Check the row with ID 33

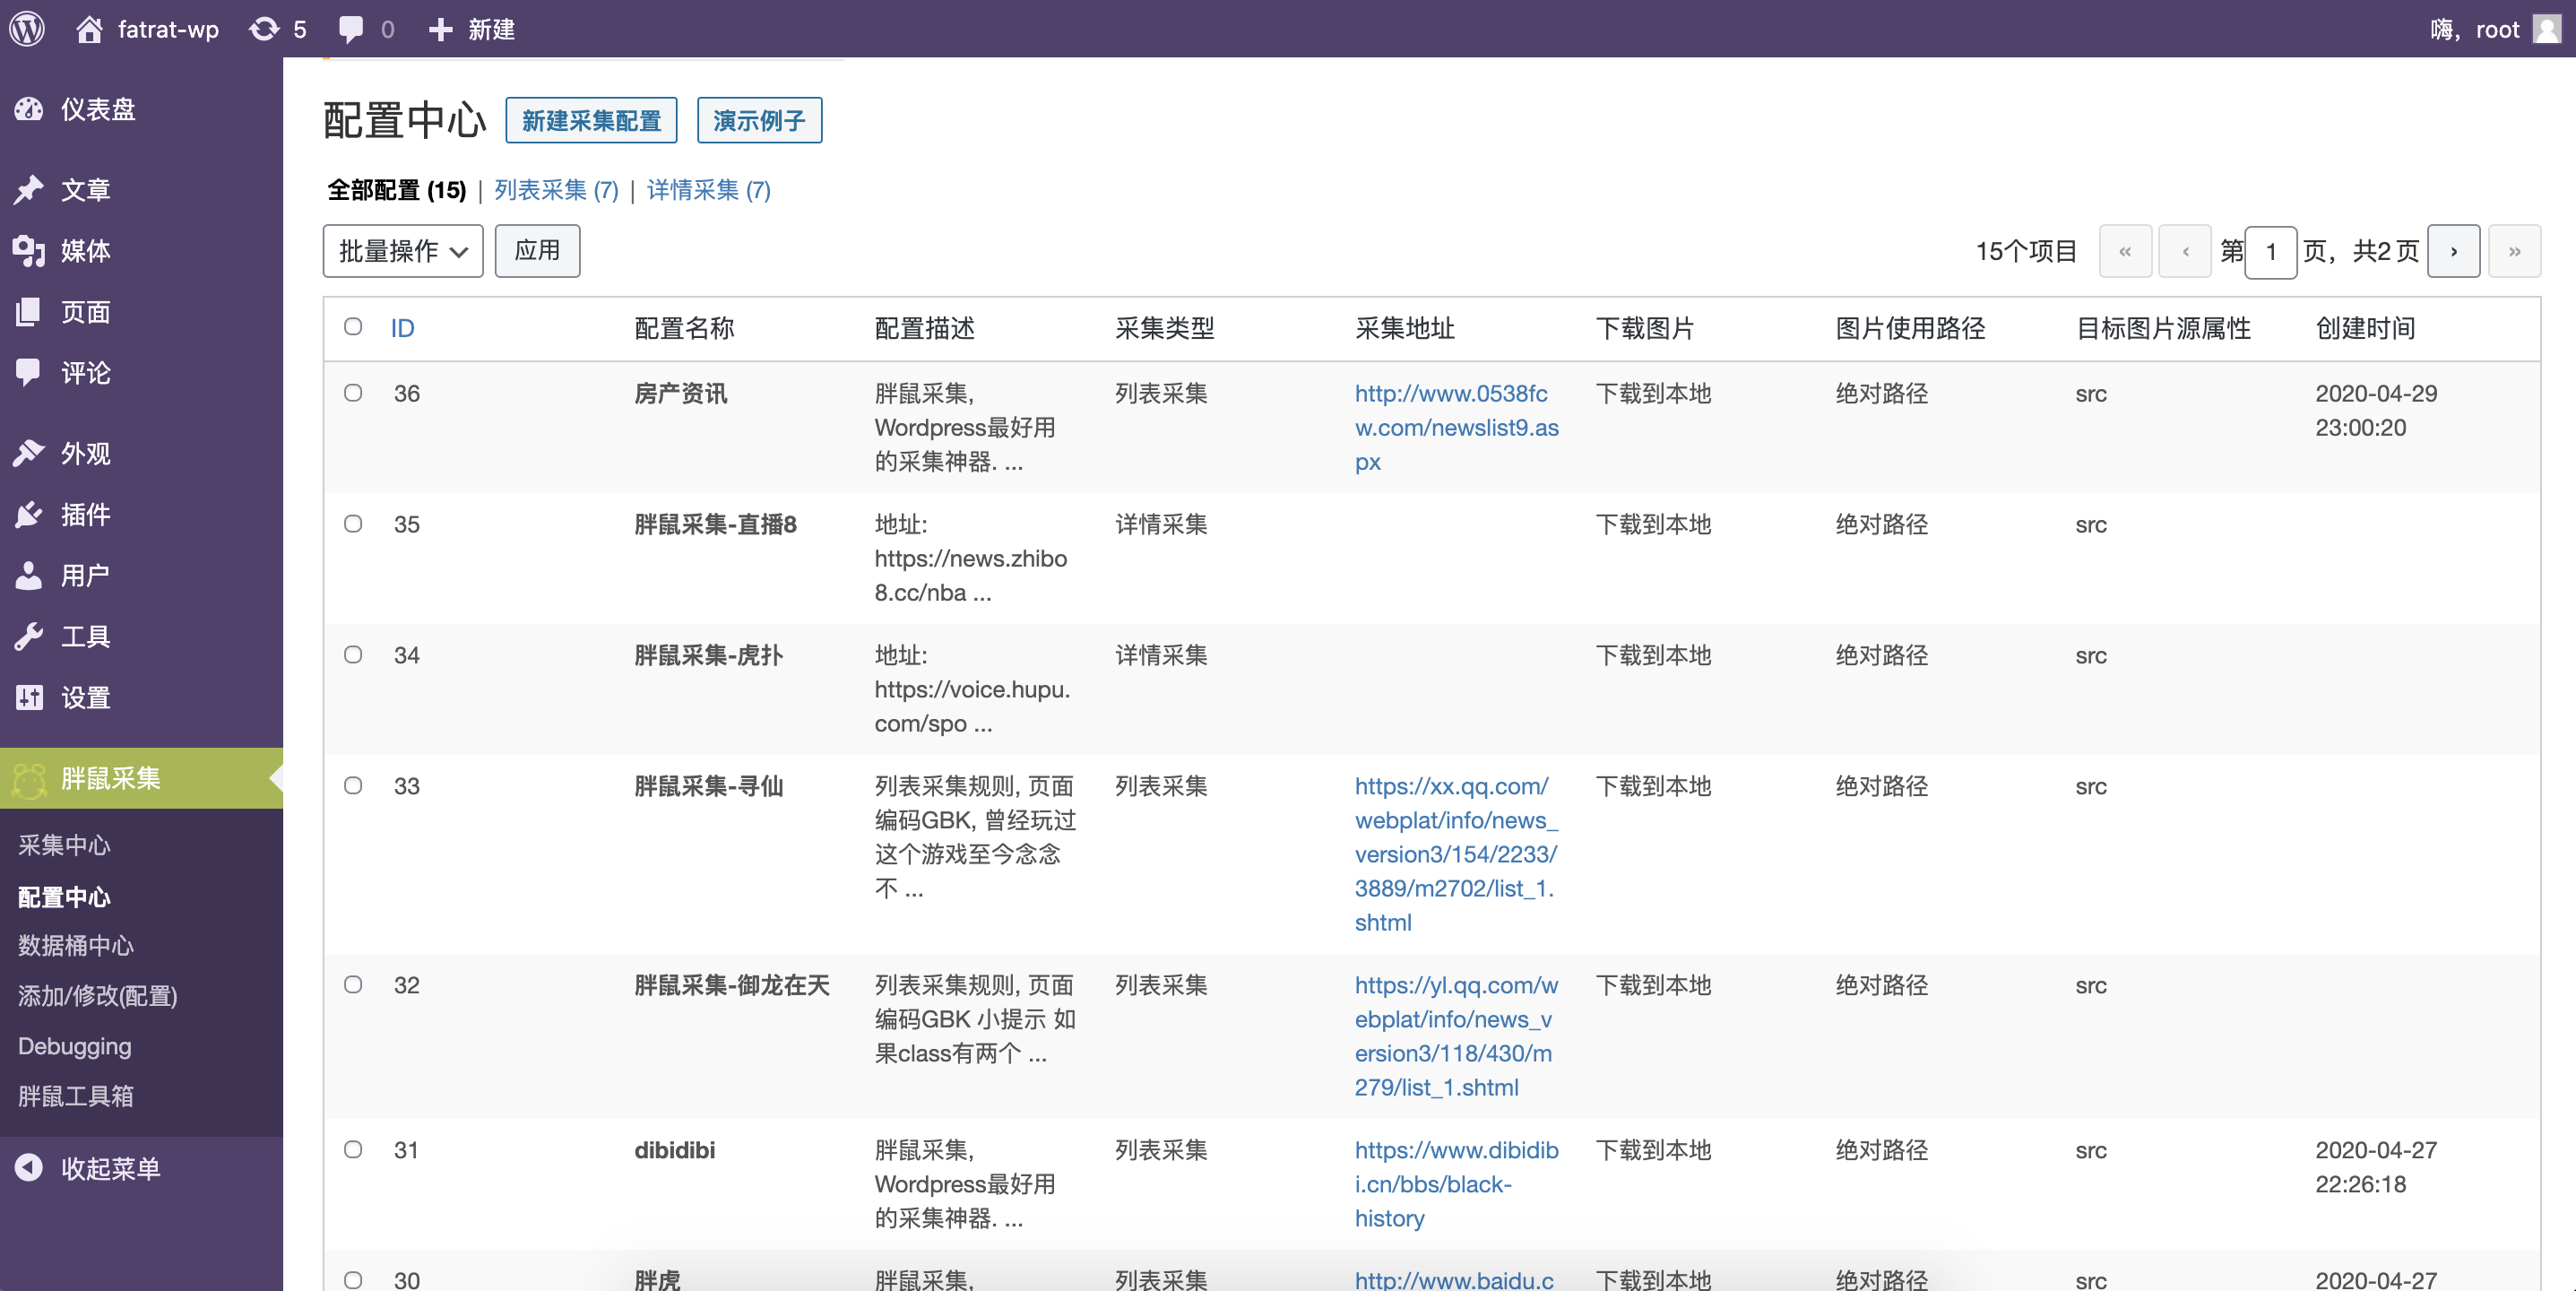[x=353, y=786]
